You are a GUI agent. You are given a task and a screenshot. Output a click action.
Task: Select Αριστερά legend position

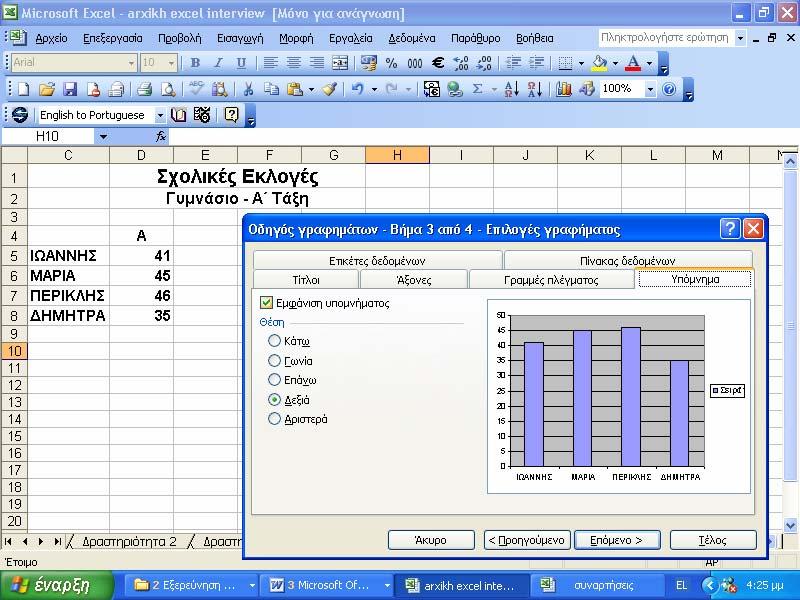pyautogui.click(x=274, y=419)
